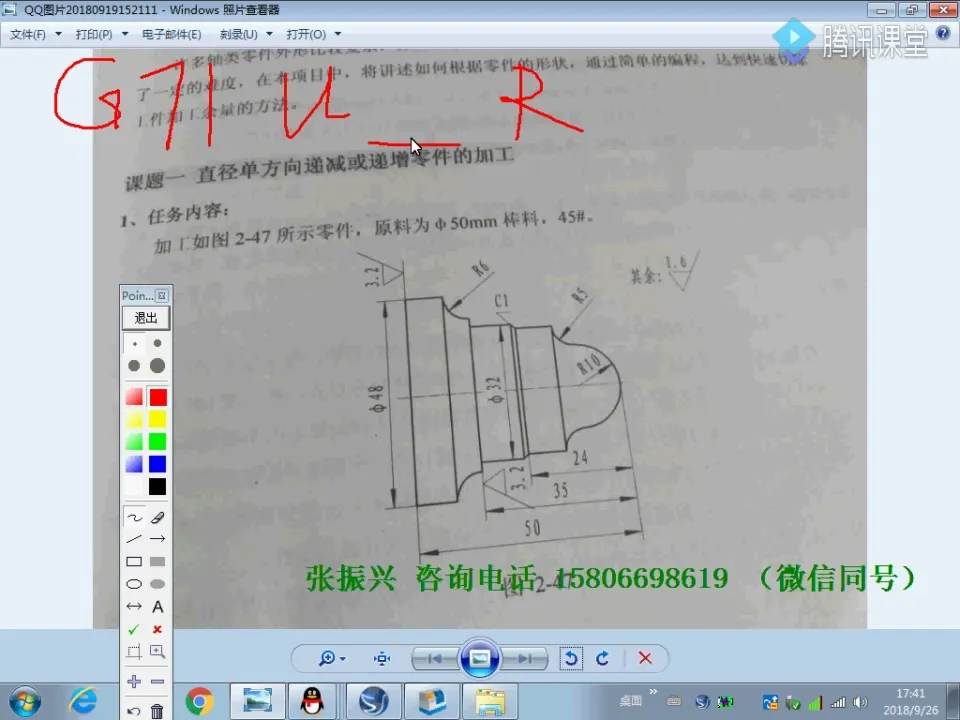960x720 pixels.
Task: Select the blue color swatch
Action: [158, 463]
